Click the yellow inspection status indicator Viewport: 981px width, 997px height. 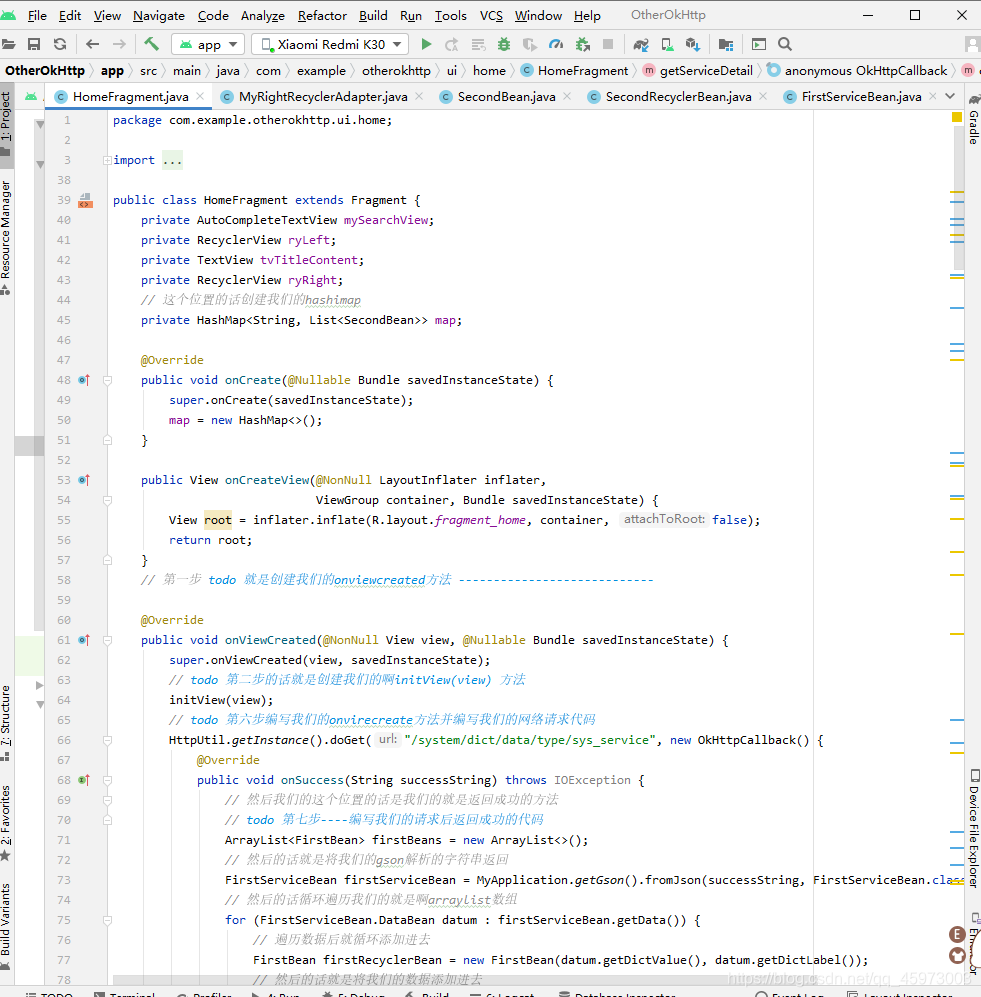coord(956,117)
